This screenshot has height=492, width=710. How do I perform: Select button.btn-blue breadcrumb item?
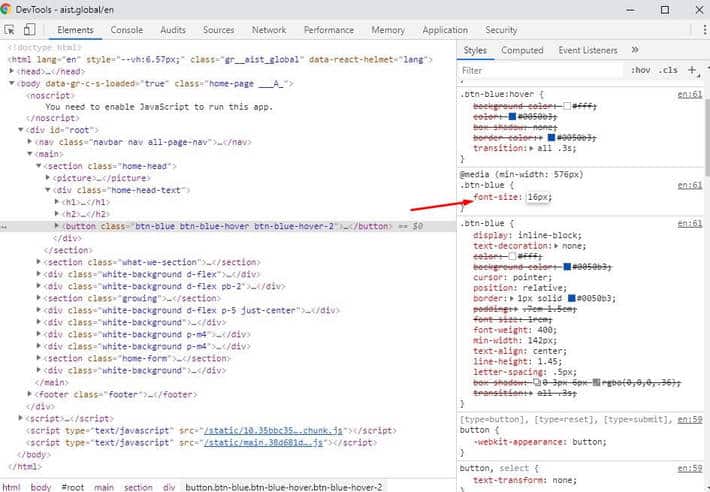[284, 487]
